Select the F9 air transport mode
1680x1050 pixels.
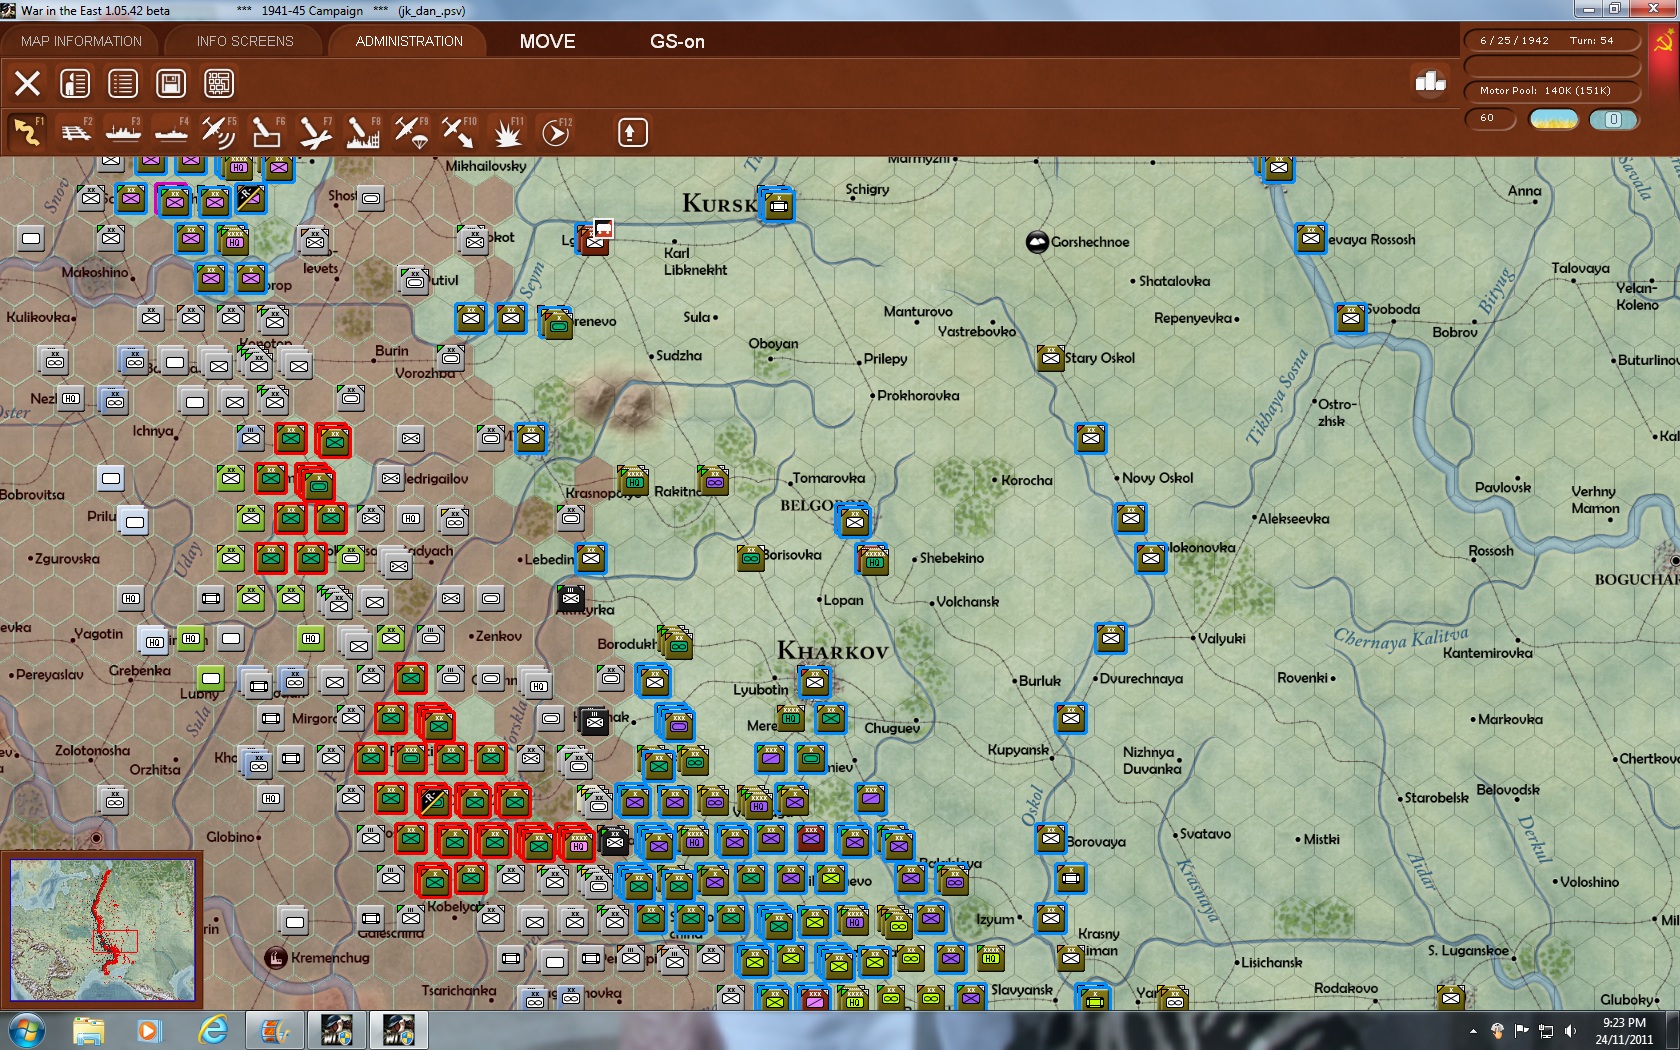click(411, 132)
